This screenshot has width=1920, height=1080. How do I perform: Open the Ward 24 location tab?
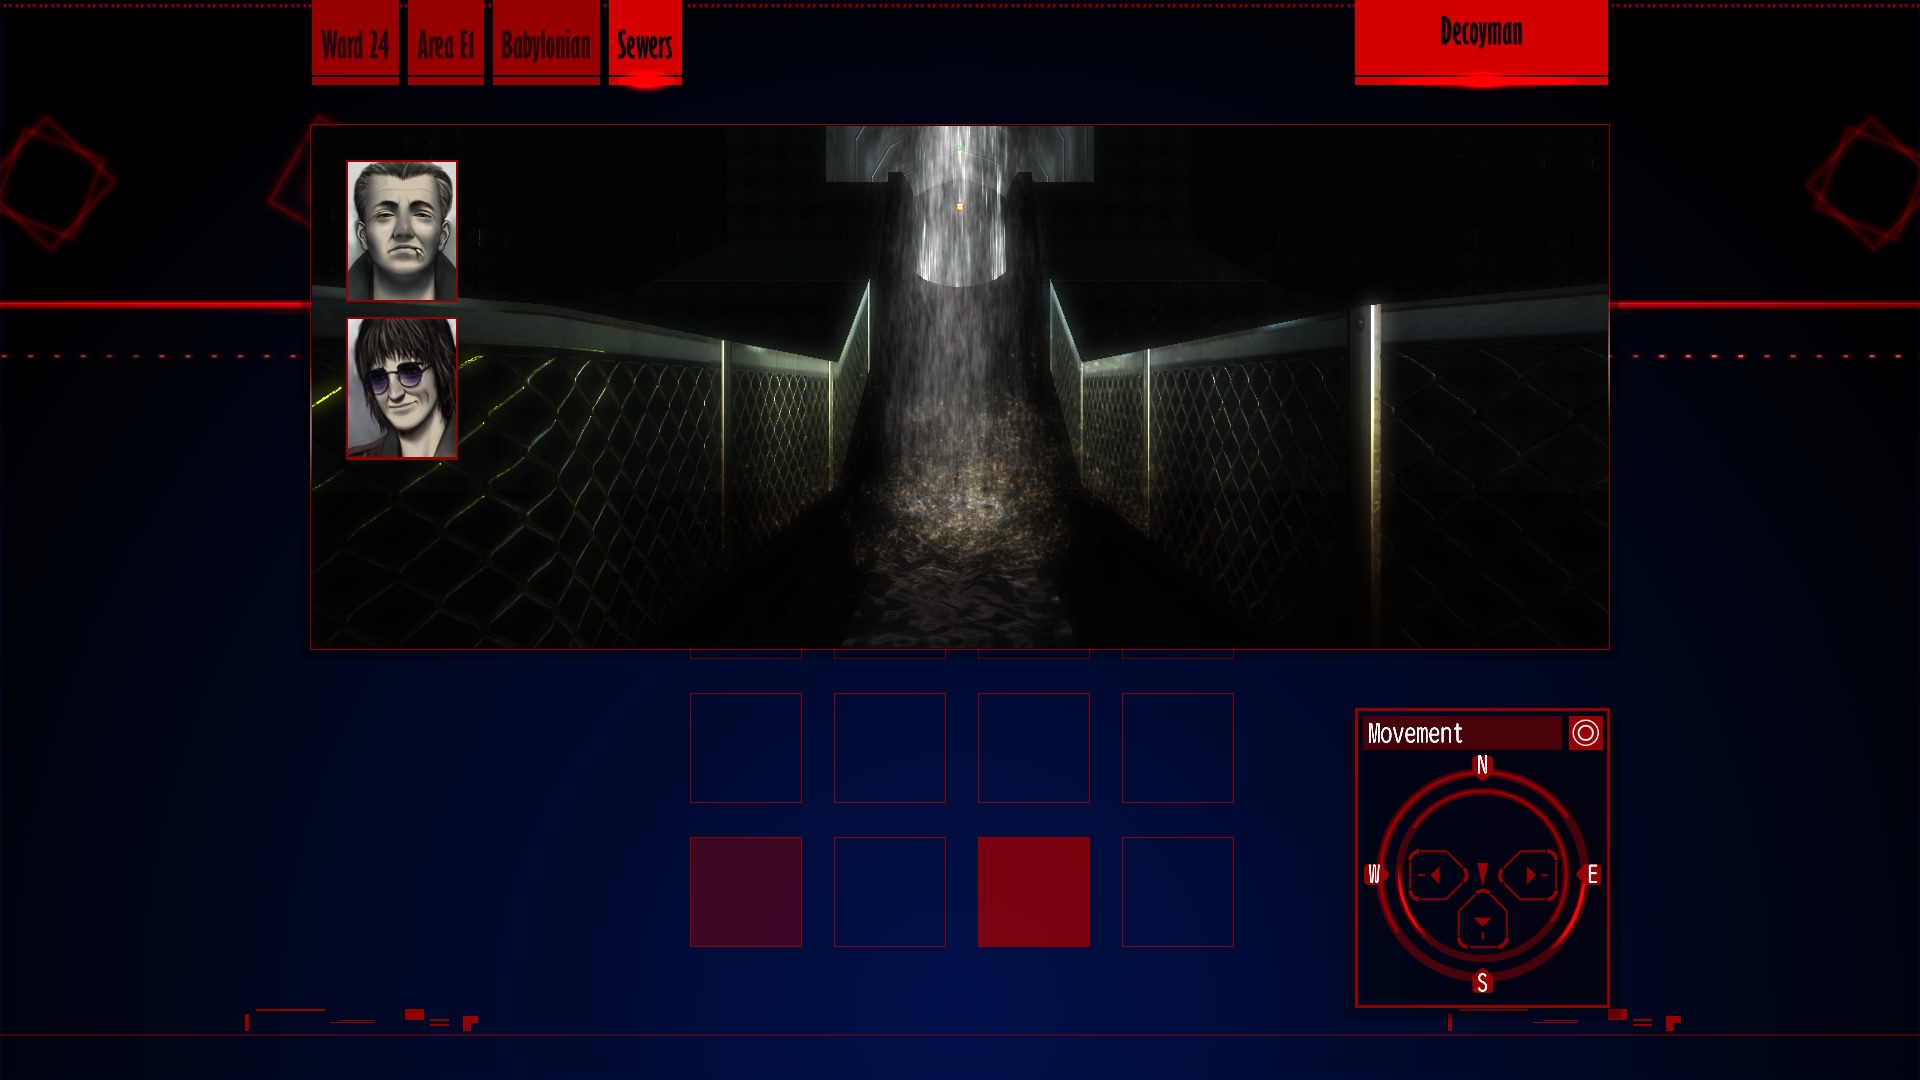[x=355, y=43]
